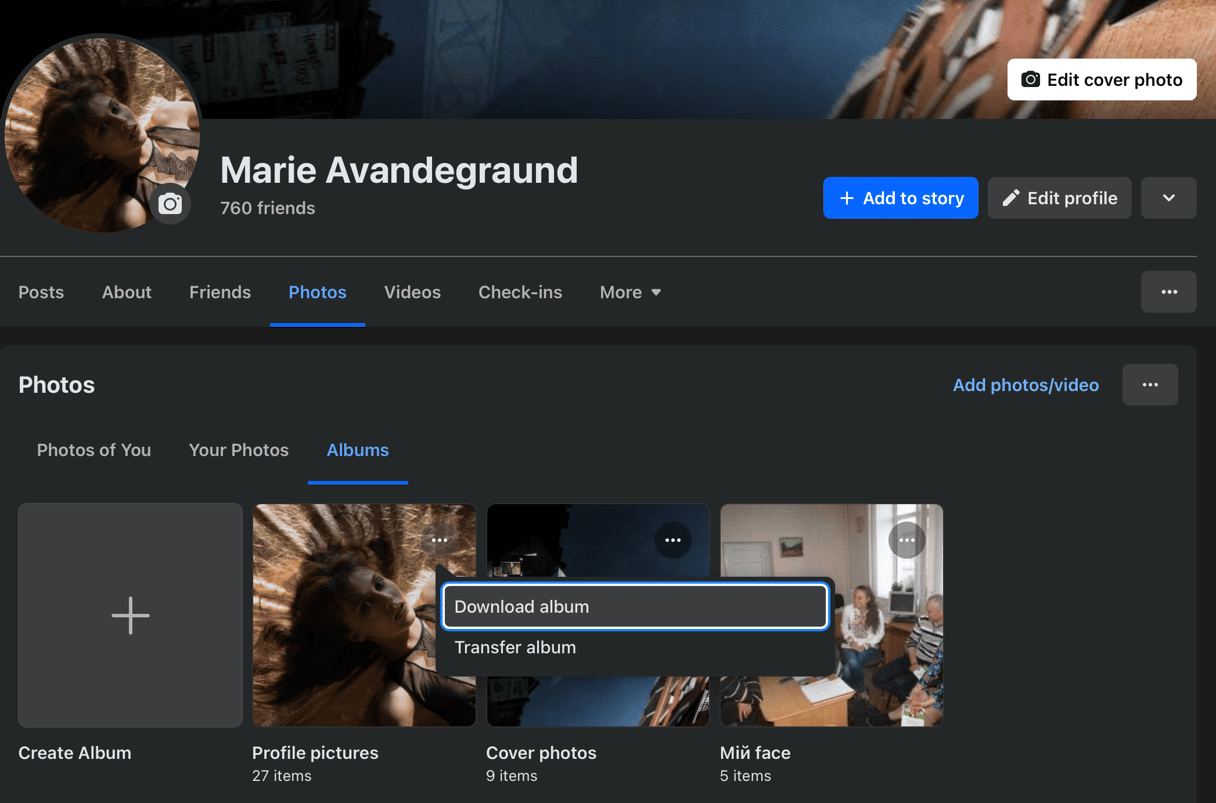The width and height of the screenshot is (1216, 803).
Task: Open options menu on Profile pictures album
Action: click(x=439, y=540)
